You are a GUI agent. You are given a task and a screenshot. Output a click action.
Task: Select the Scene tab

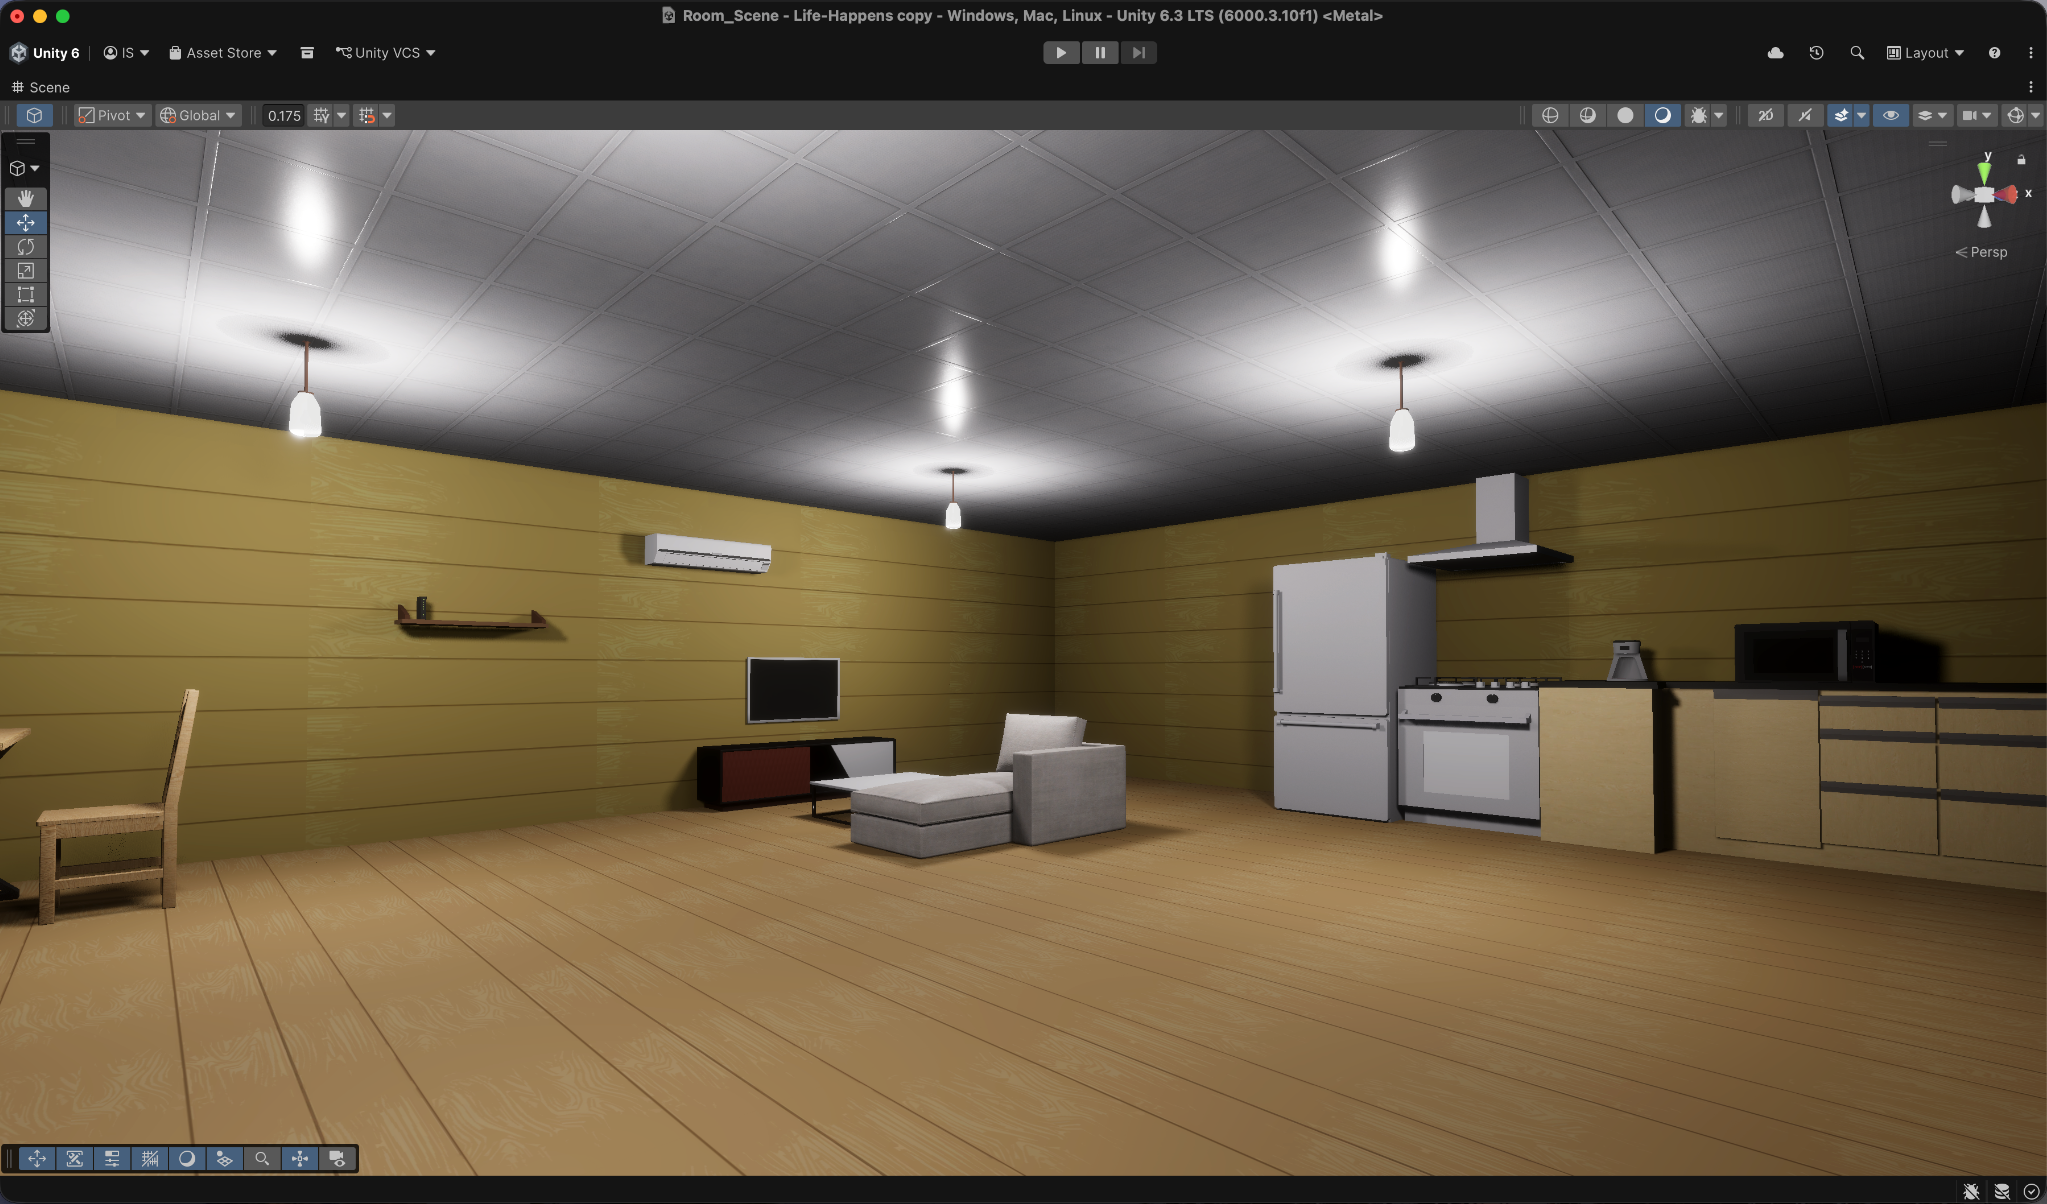click(40, 87)
